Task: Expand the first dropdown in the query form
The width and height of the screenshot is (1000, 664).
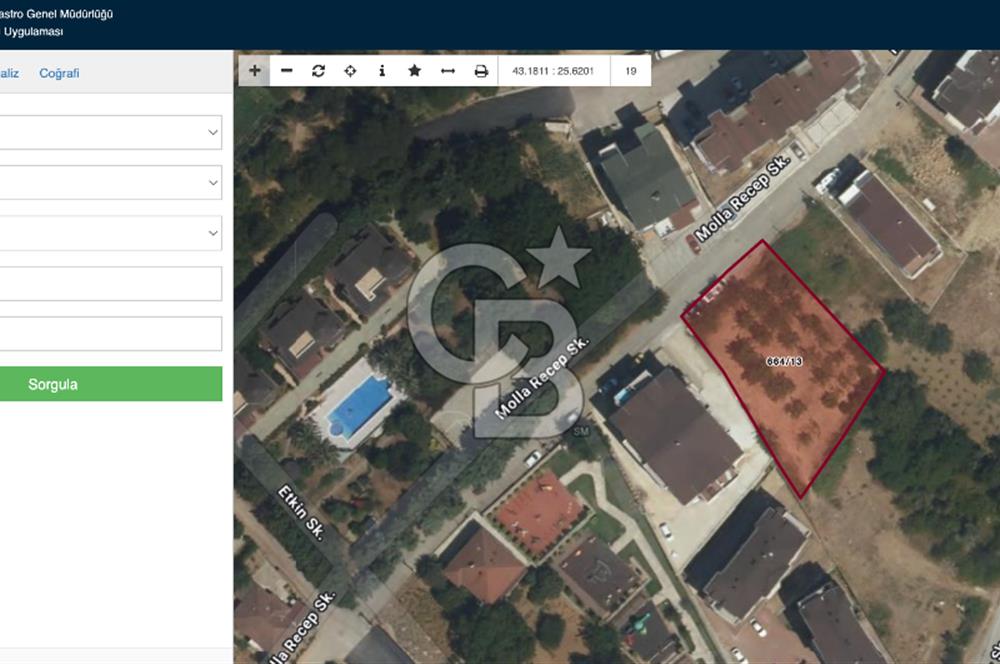Action: point(110,133)
